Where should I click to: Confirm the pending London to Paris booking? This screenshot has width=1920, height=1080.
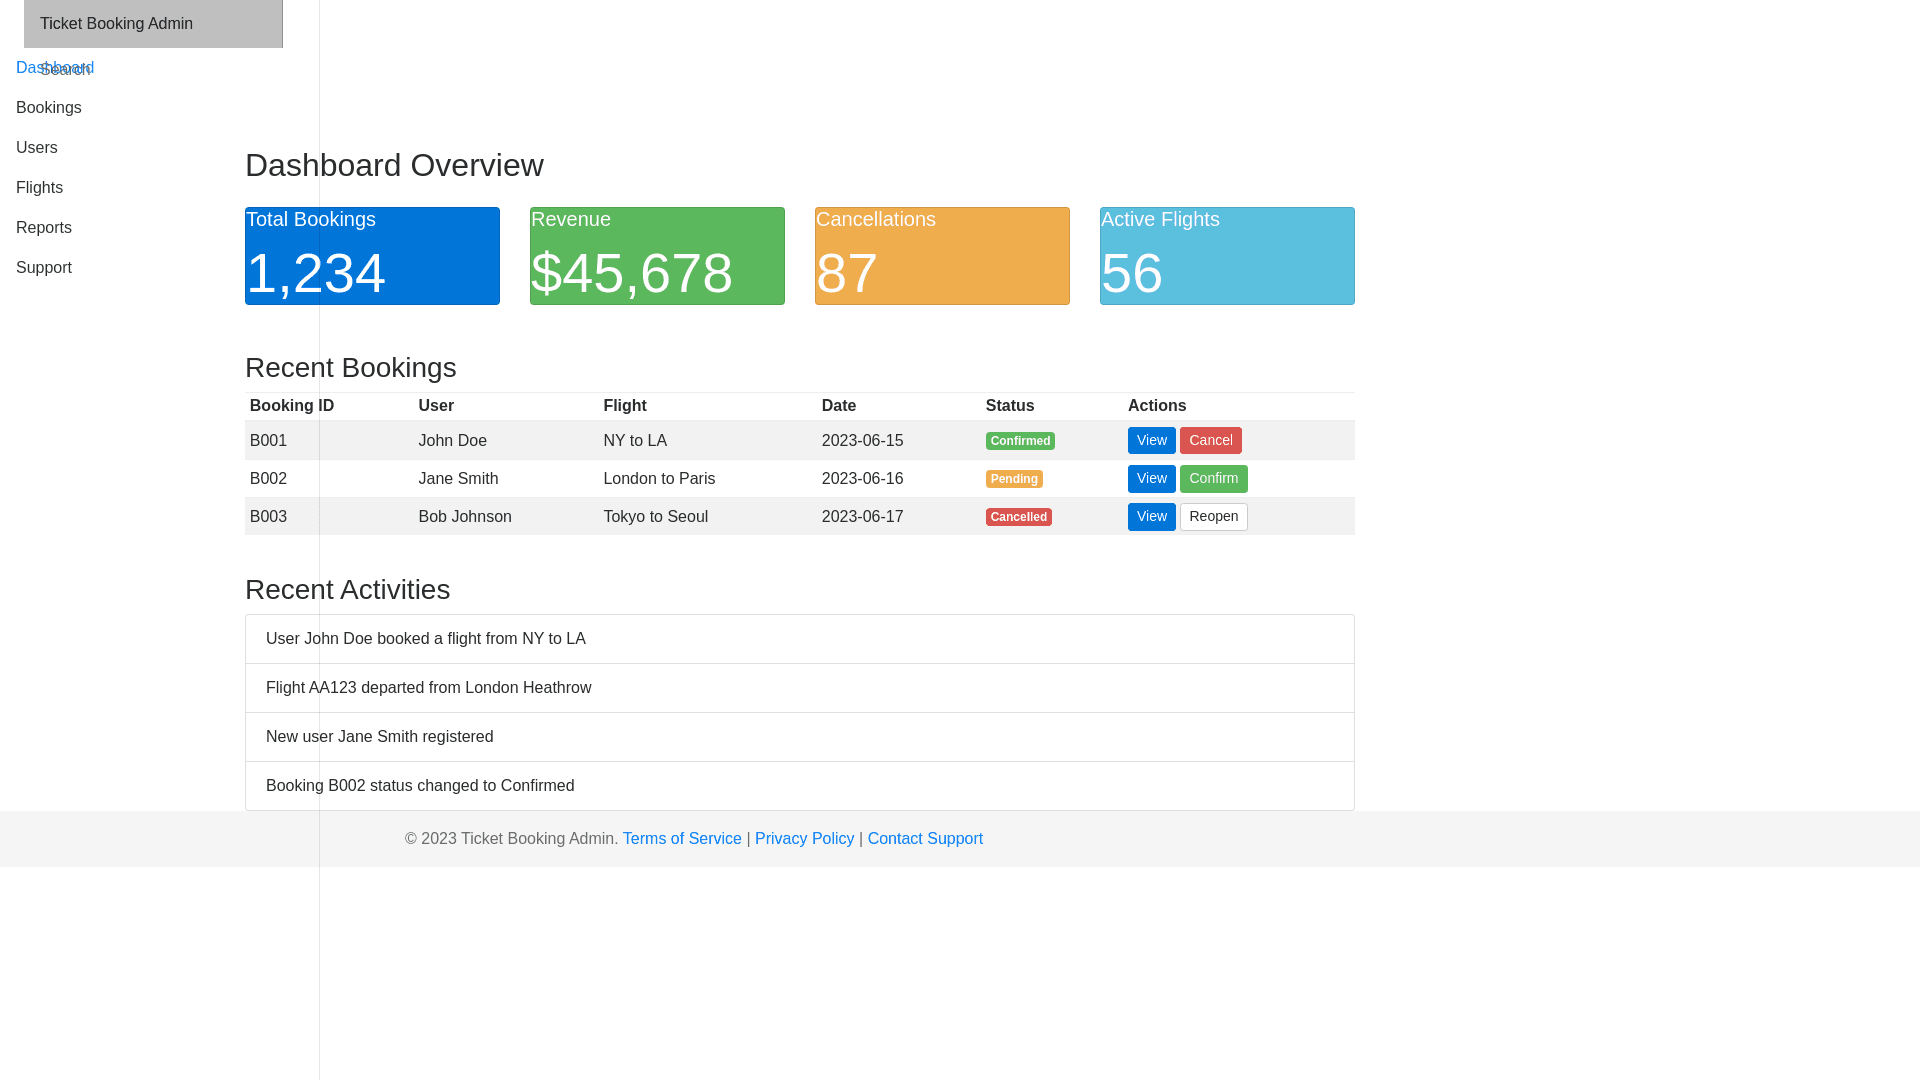click(1213, 479)
